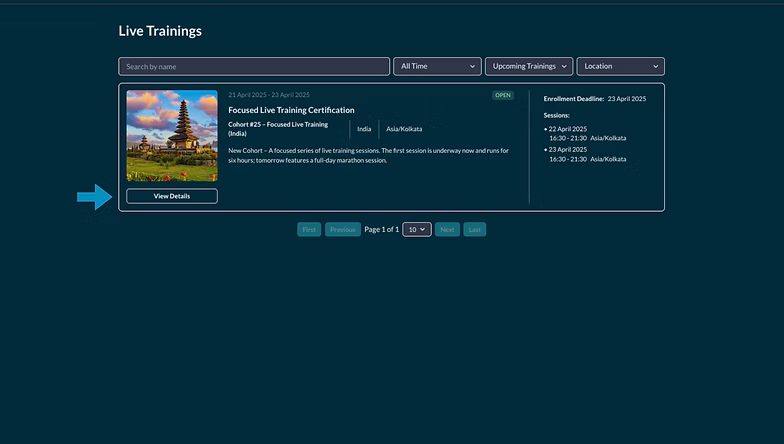Open the All Time dropdown
This screenshot has height=444, width=784.
click(x=438, y=66)
